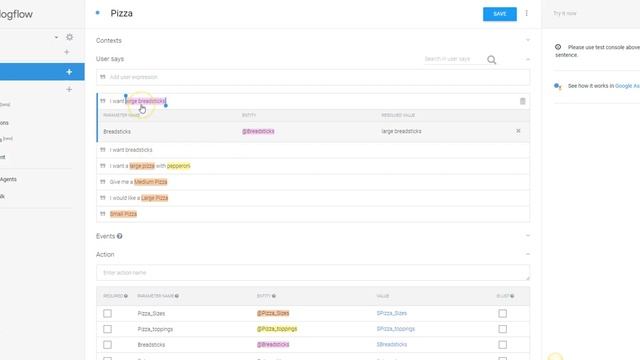Click highlighted 'Small Pizza' expression
This screenshot has height=360, width=640.
point(123,214)
